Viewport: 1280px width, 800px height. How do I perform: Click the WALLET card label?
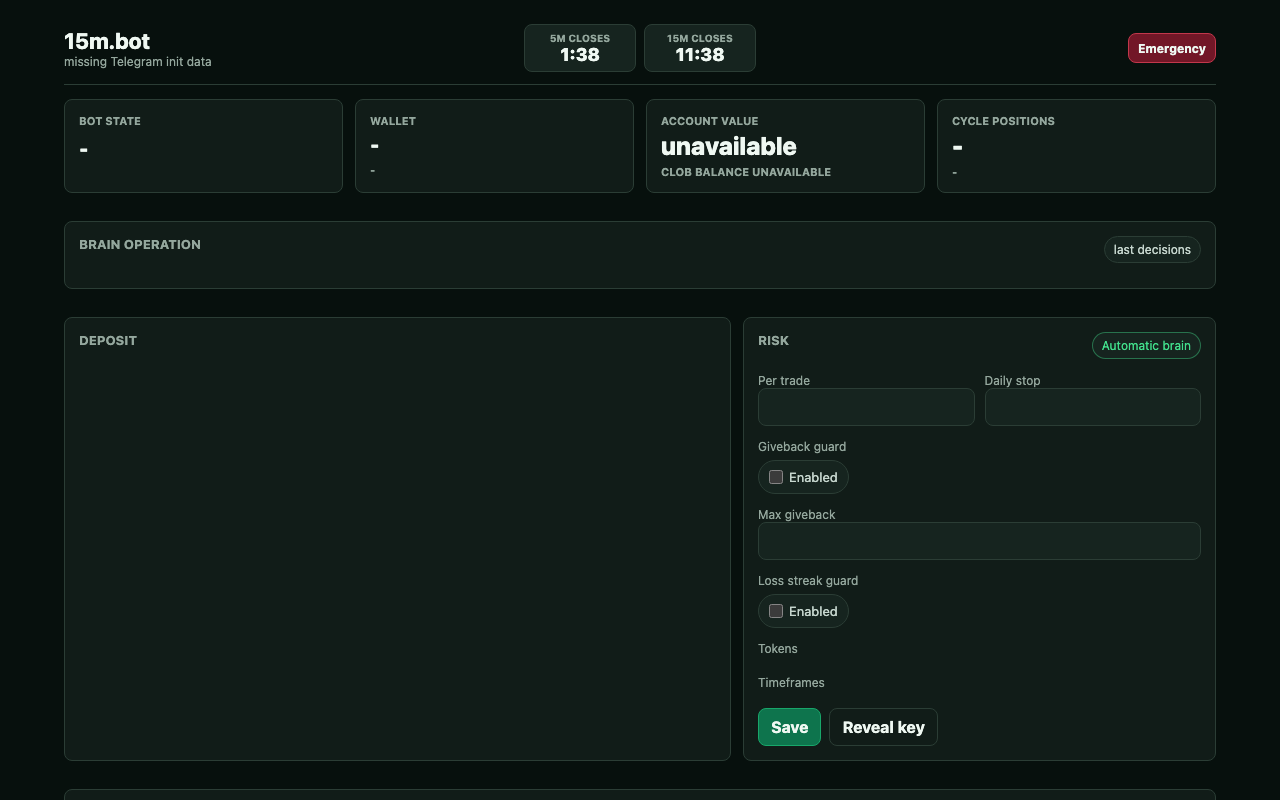(393, 121)
